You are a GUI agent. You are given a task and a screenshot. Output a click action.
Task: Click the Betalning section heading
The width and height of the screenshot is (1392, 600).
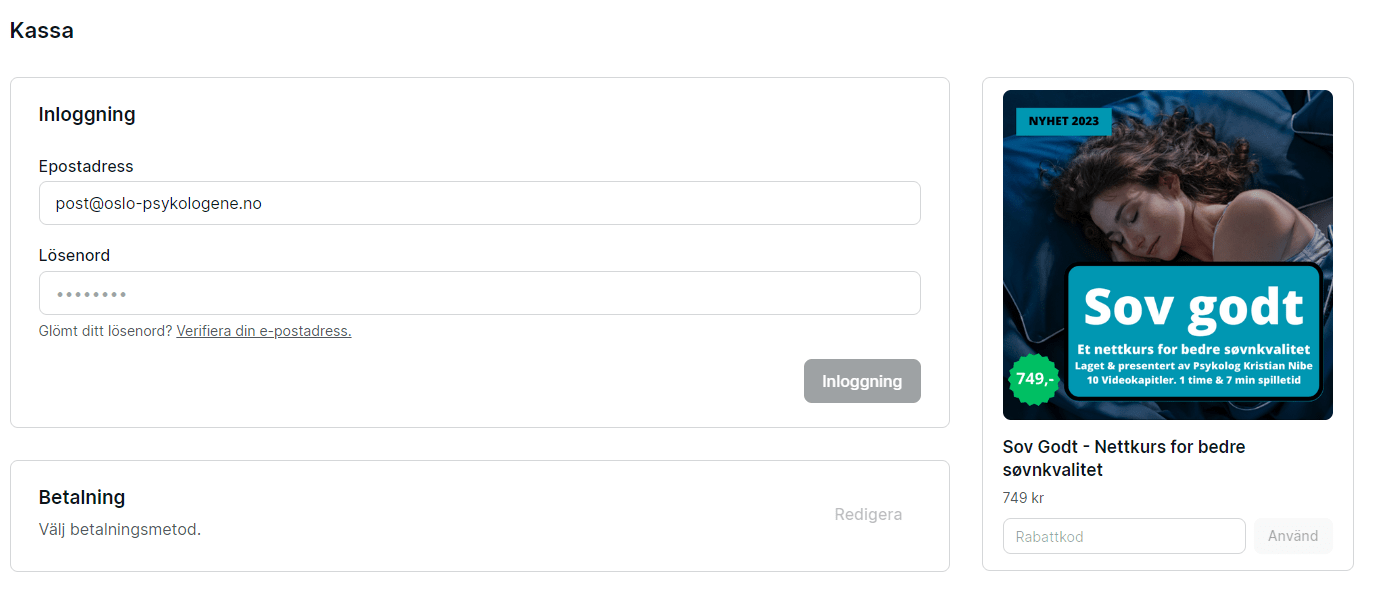tap(82, 497)
